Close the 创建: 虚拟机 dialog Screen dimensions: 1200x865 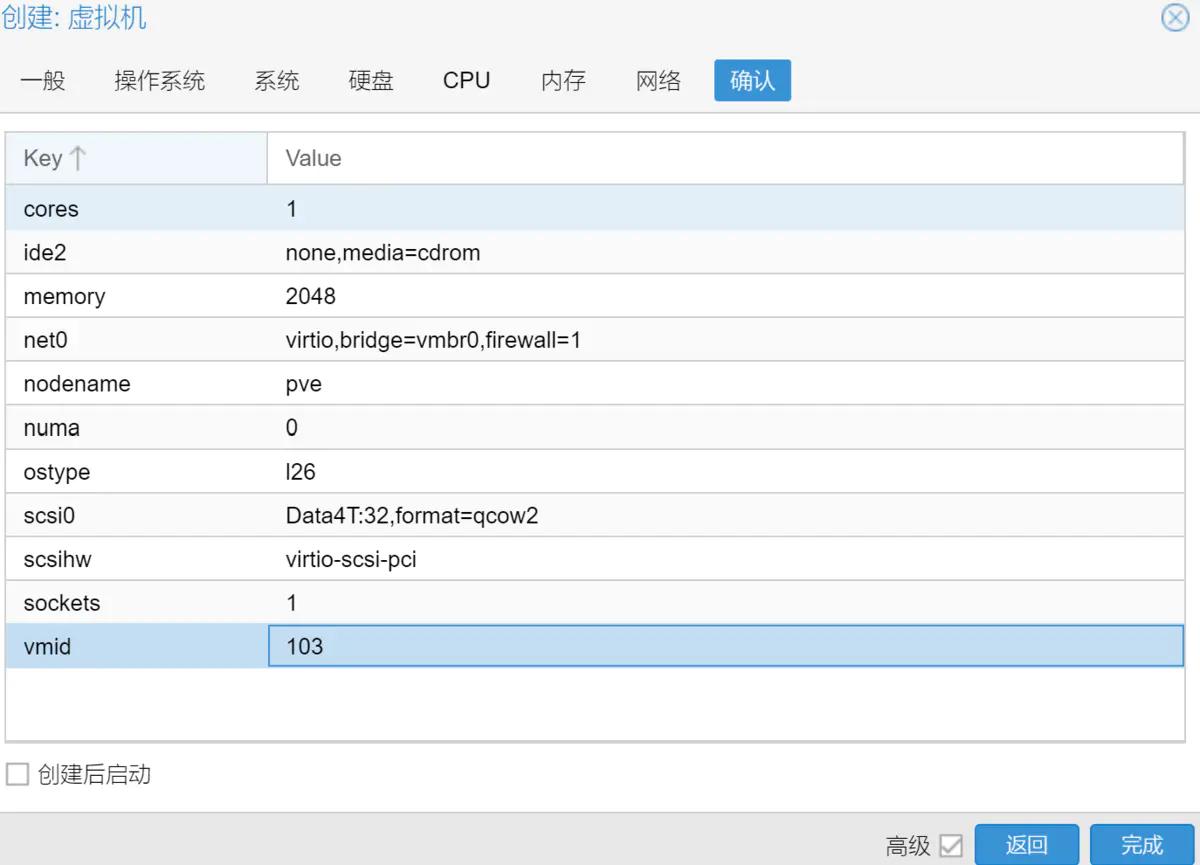1174,17
